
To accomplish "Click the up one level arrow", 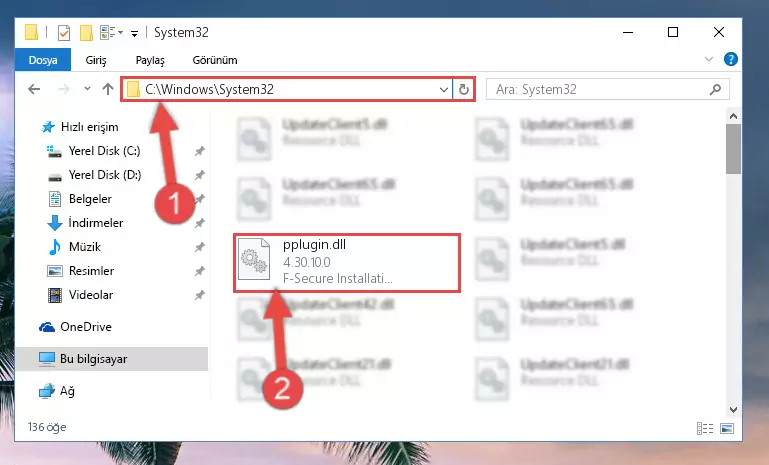I will [x=108, y=89].
